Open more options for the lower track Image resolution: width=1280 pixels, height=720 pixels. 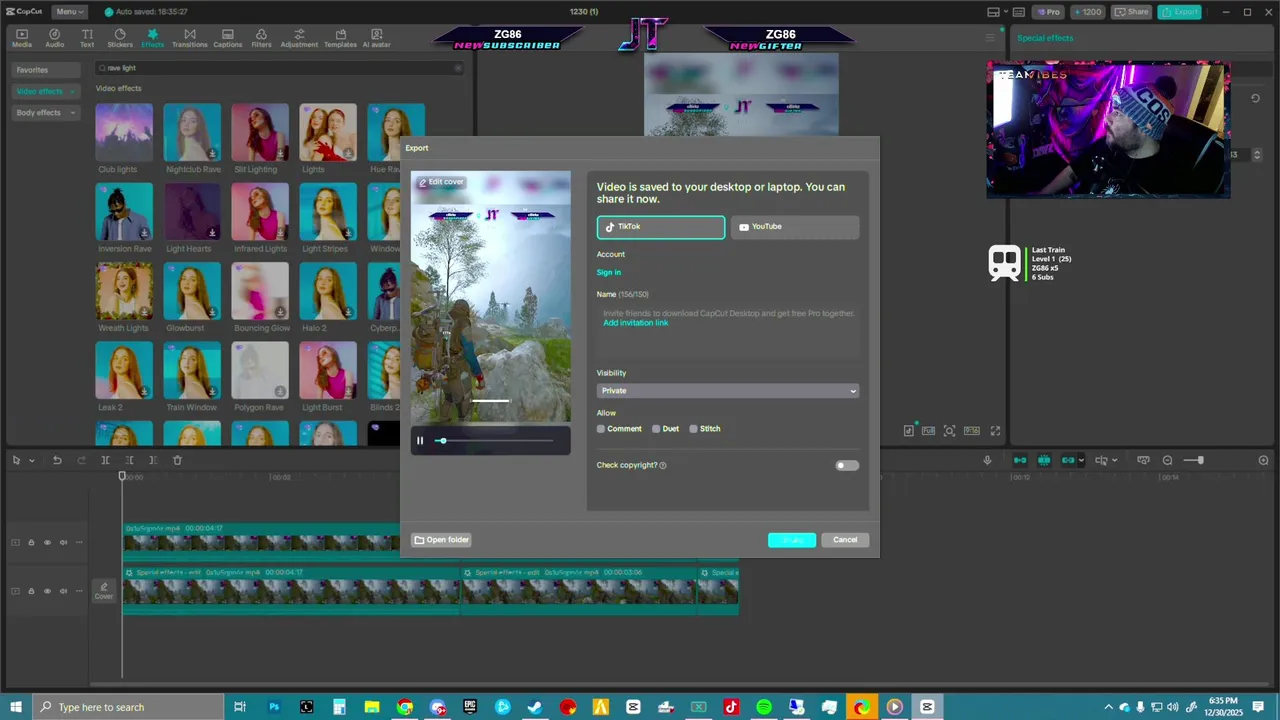[x=80, y=591]
